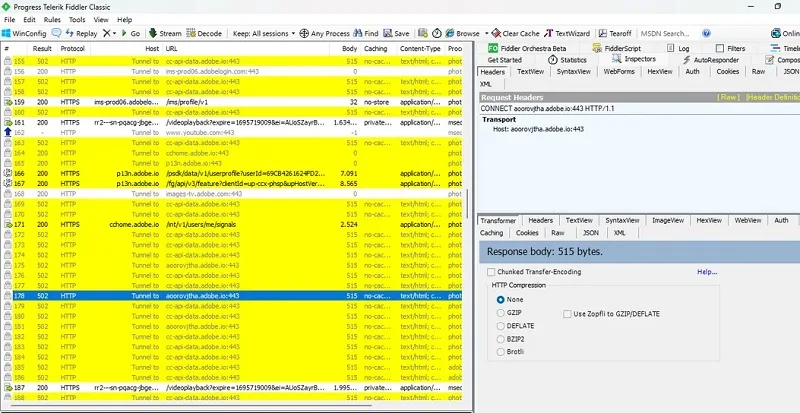Open the comment balloon icon

(x=57, y=33)
